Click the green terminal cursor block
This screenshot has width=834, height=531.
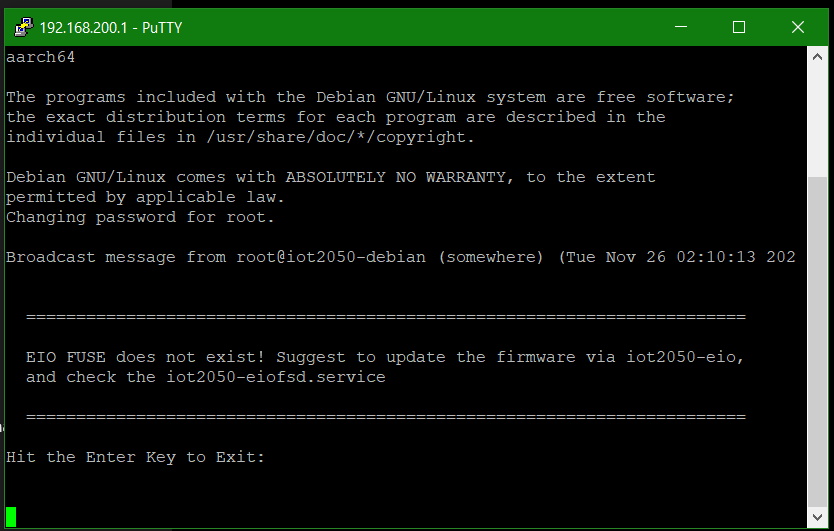tap(11, 516)
